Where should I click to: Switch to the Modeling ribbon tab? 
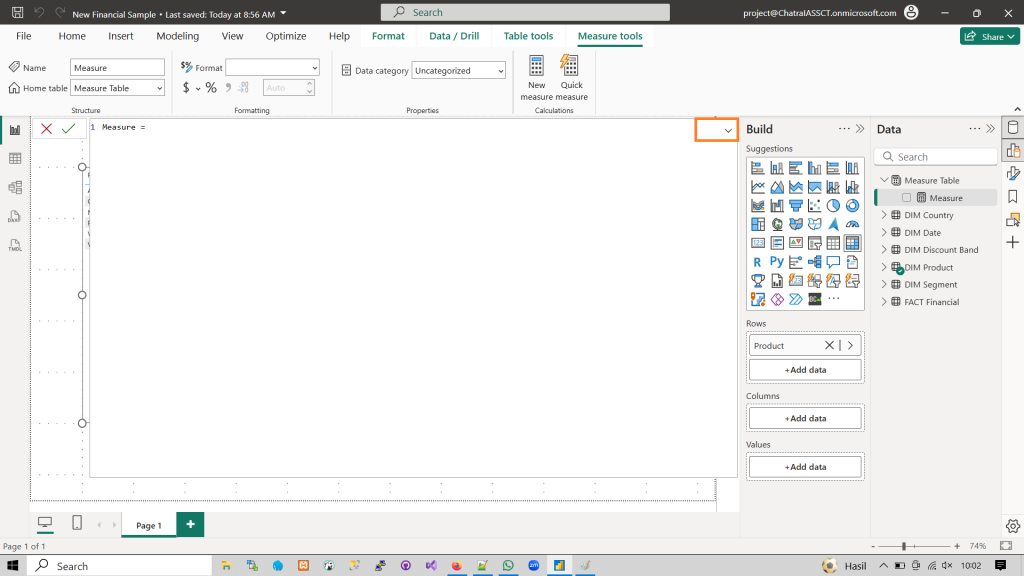tap(177, 36)
